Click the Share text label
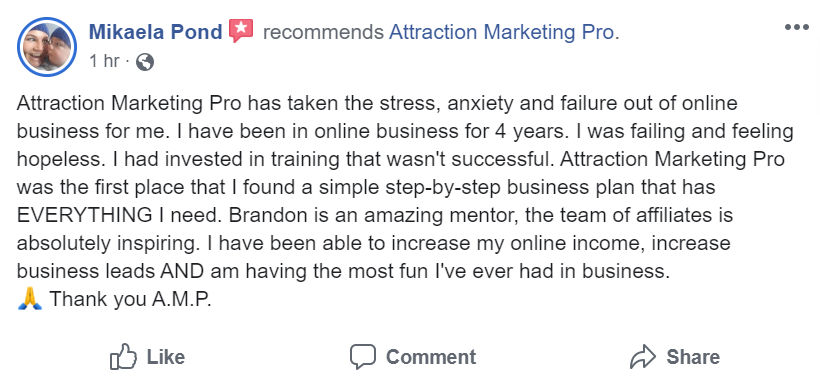Screen dimensions: 820x386 point(693,357)
